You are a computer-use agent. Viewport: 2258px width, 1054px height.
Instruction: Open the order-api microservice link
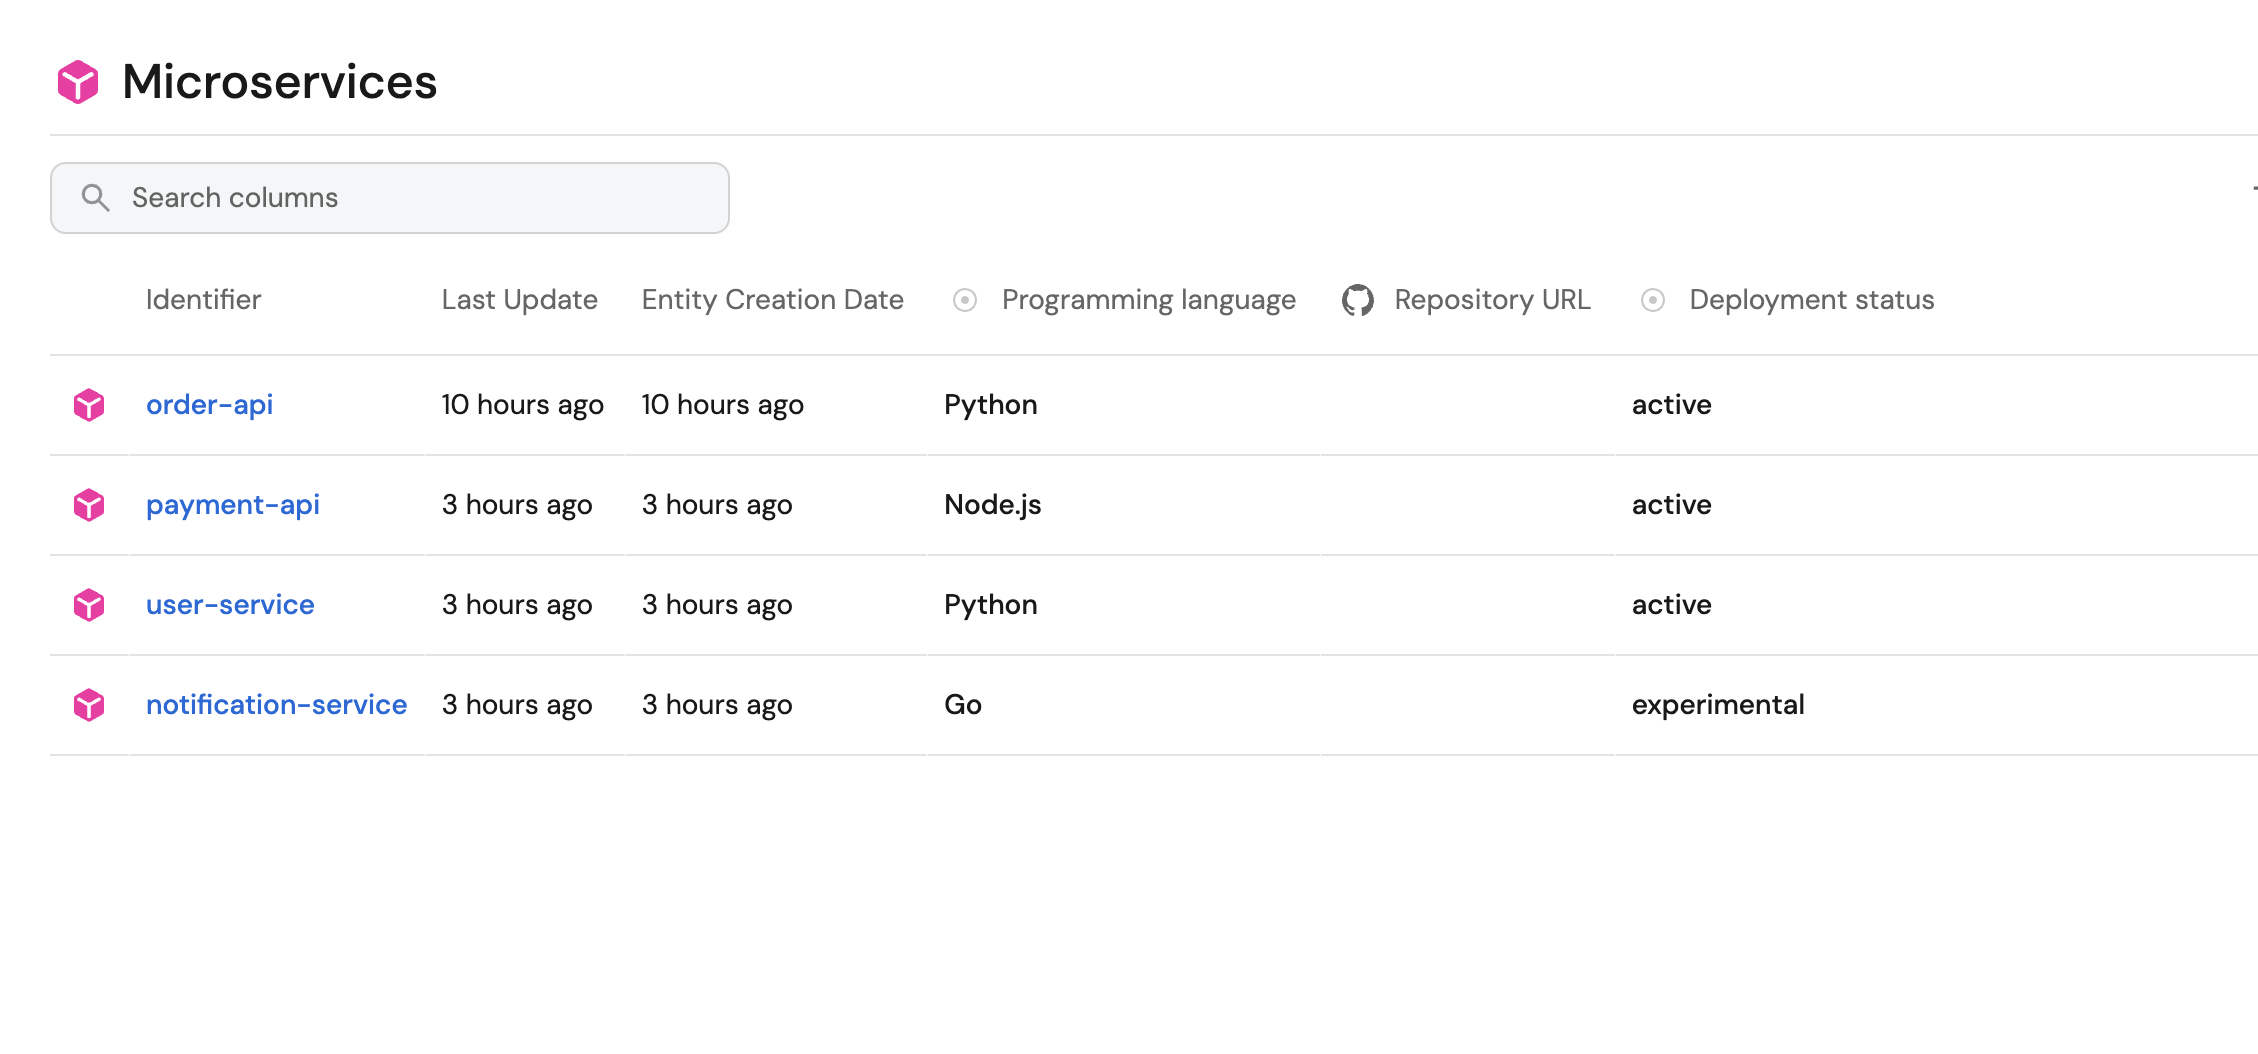click(x=209, y=405)
